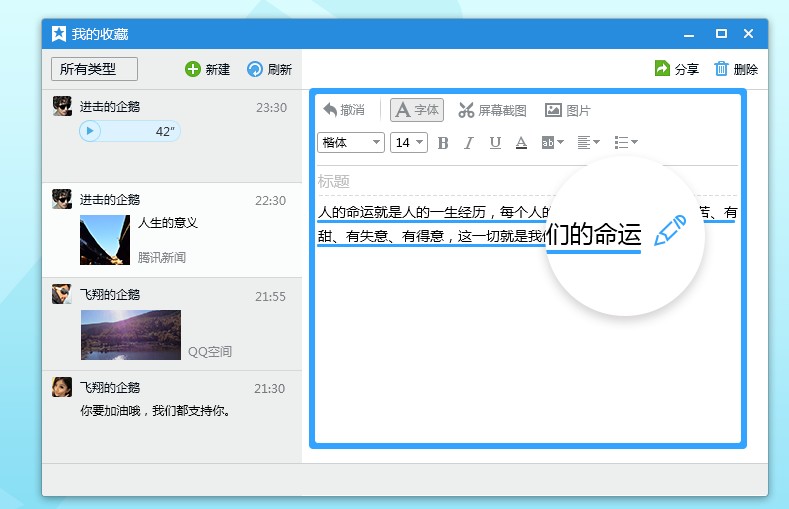The height and width of the screenshot is (509, 789).
Task: Toggle underline formatting
Action: click(x=495, y=143)
